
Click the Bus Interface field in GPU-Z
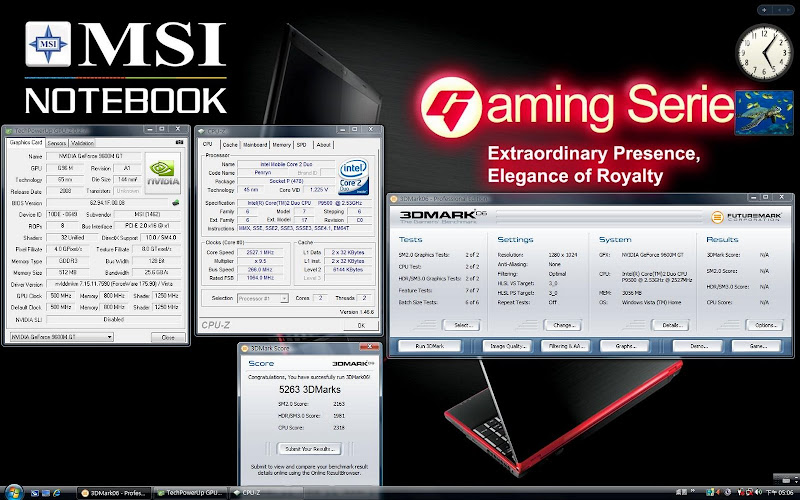pos(147,226)
